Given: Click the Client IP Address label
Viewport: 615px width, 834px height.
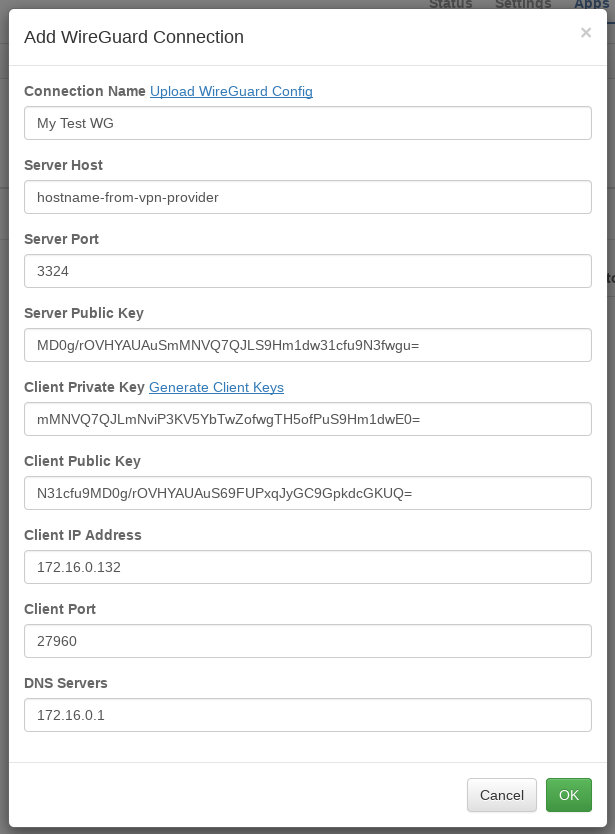Looking at the screenshot, I should (x=83, y=535).
